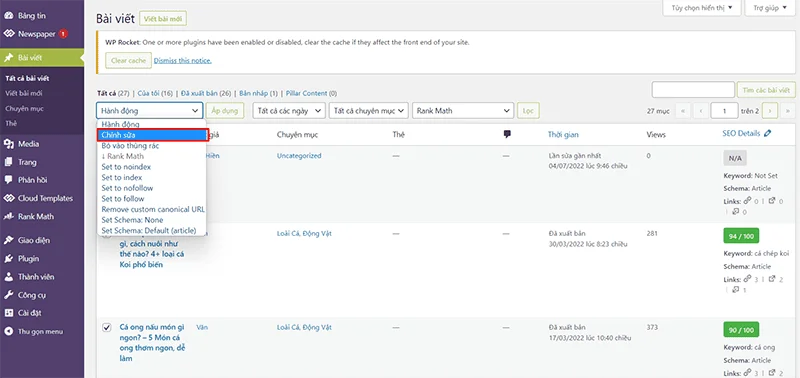Click the Bài viết pin icon
The image size is (800, 378).
pyautogui.click(x=8, y=58)
